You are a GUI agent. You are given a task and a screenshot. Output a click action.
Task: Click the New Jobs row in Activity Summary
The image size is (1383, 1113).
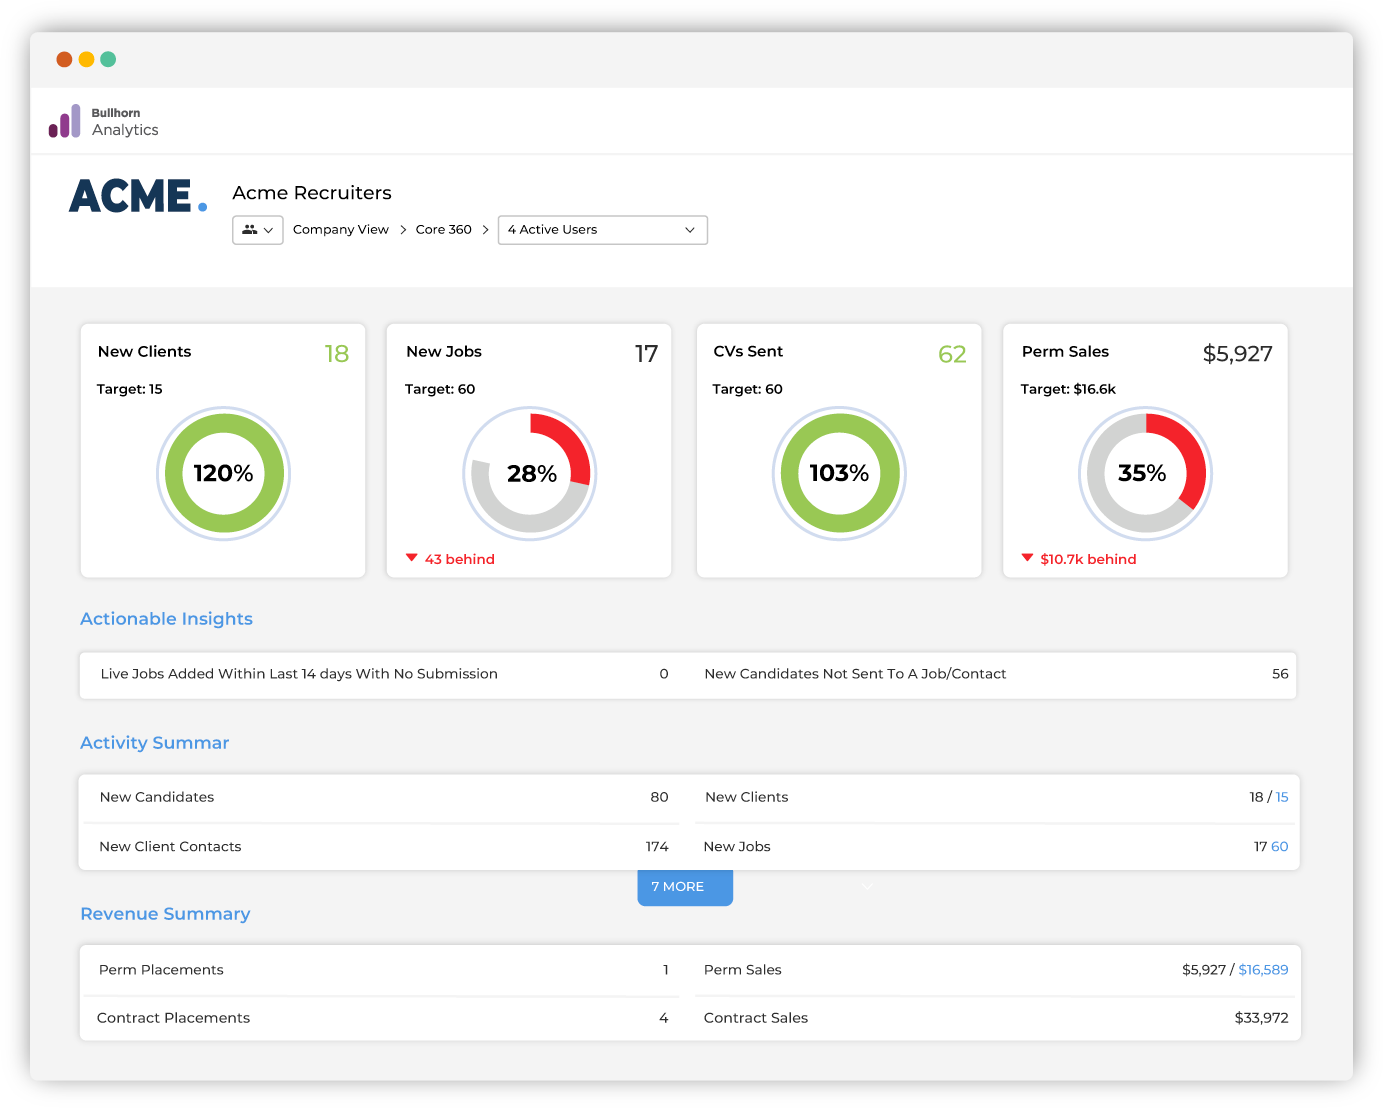click(996, 847)
